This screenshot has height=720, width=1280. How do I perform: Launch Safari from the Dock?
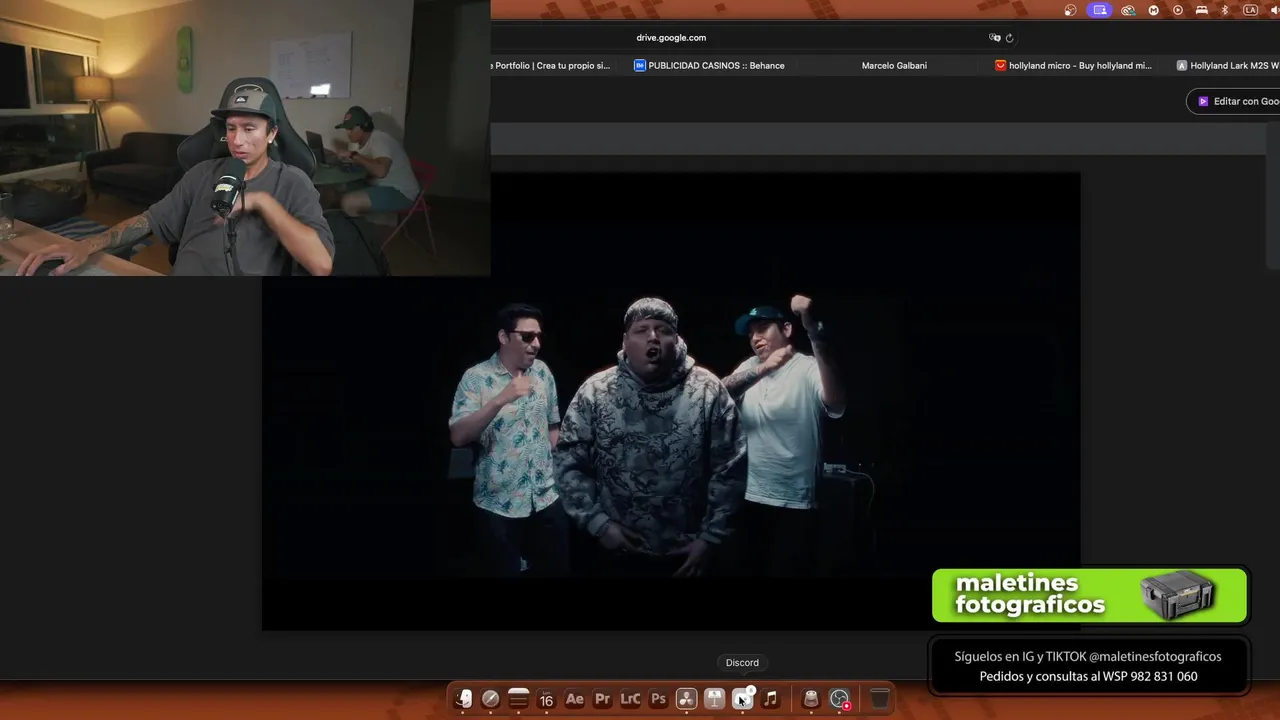[x=490, y=699]
